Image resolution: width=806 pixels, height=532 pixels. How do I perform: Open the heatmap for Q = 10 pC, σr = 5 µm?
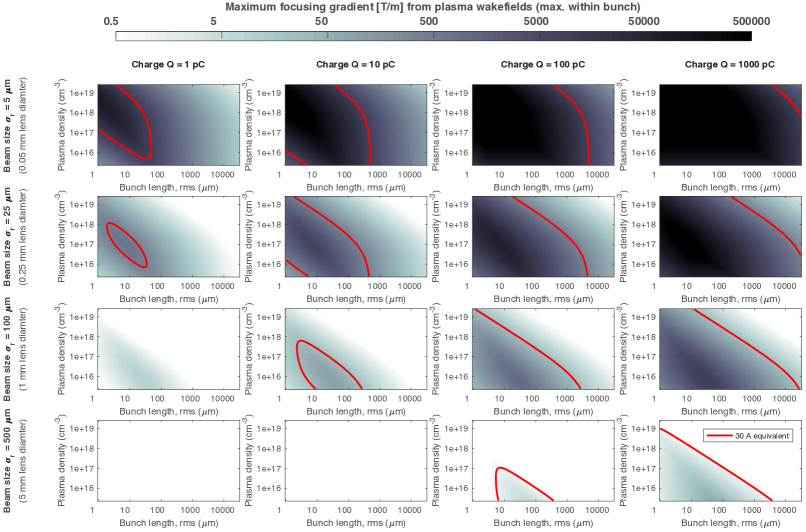pos(356,125)
